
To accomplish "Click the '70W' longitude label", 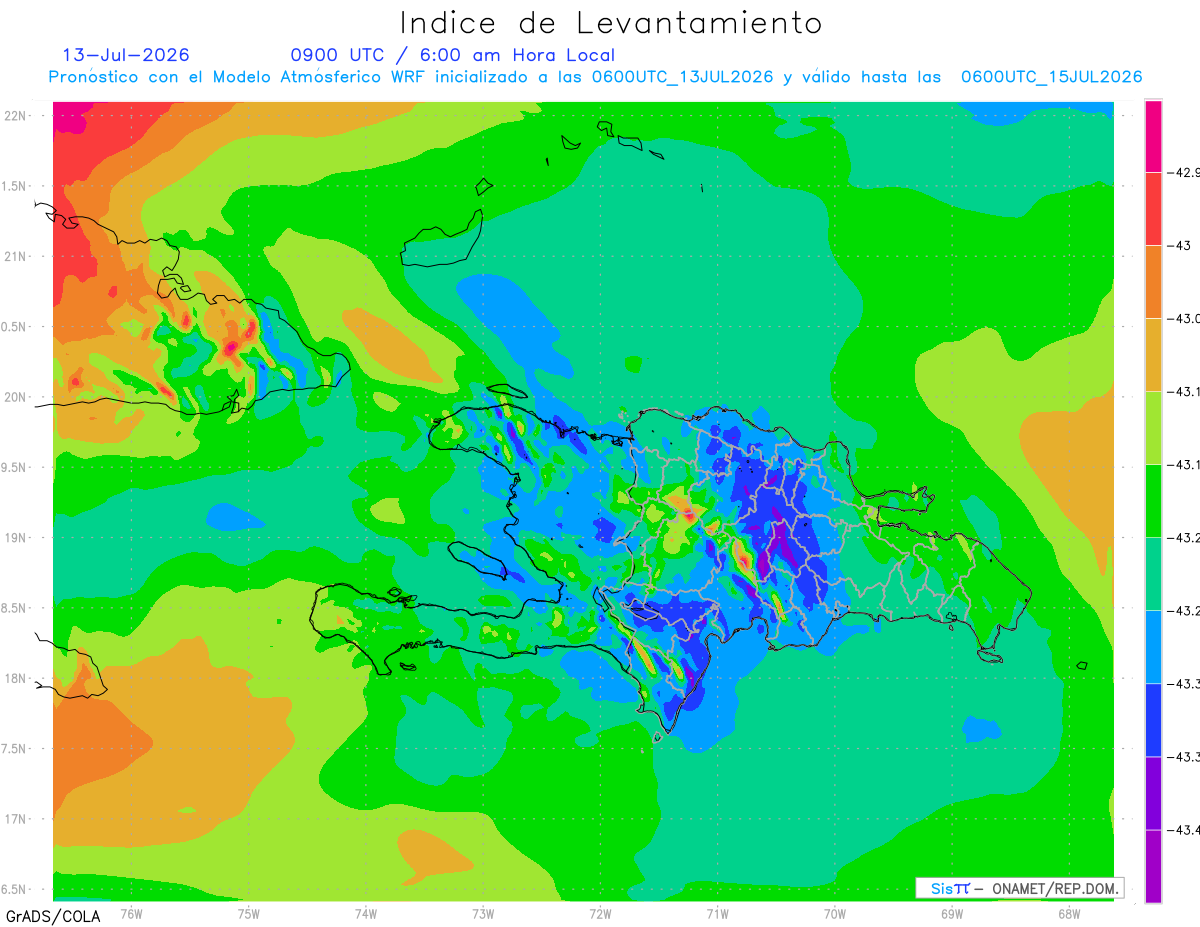I will [x=835, y=913].
